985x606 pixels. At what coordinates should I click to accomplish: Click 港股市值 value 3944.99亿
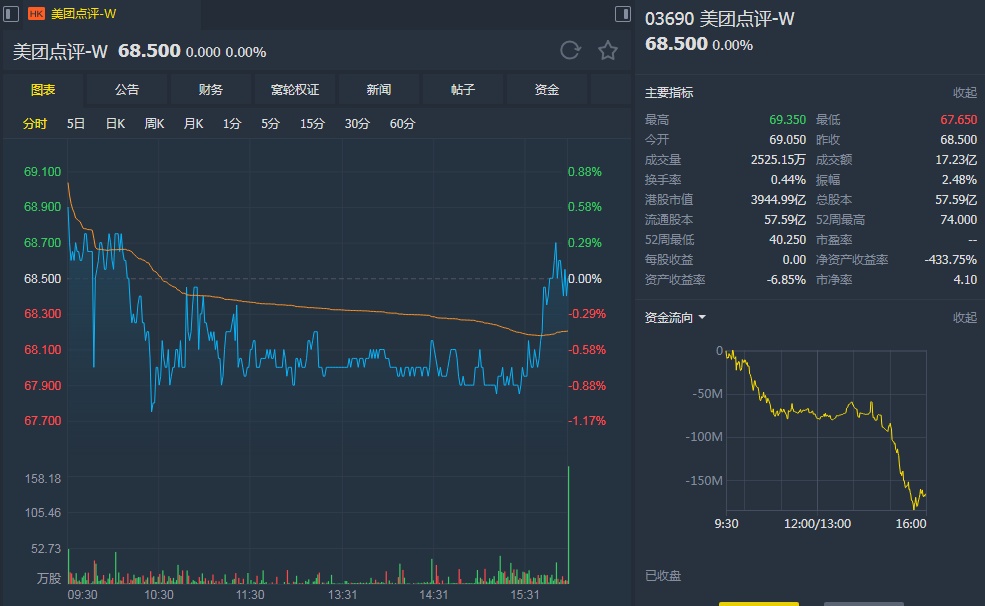(x=778, y=200)
